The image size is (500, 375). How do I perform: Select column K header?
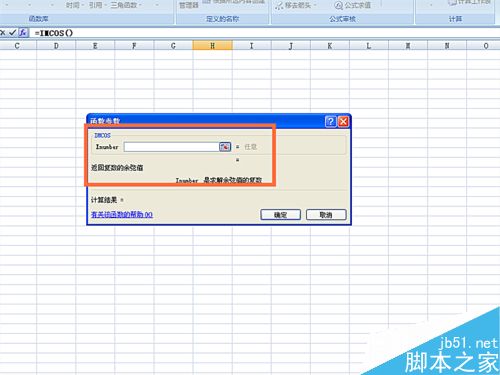coord(330,46)
